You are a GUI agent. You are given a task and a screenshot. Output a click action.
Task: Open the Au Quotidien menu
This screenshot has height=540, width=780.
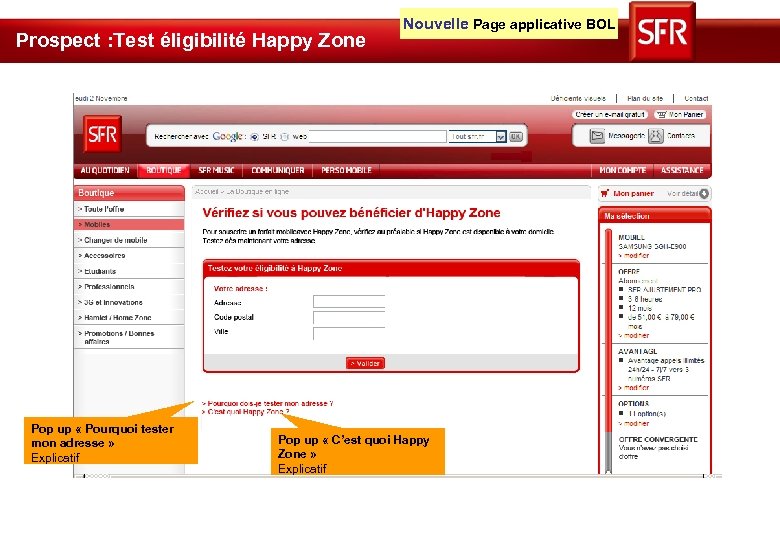(x=105, y=171)
